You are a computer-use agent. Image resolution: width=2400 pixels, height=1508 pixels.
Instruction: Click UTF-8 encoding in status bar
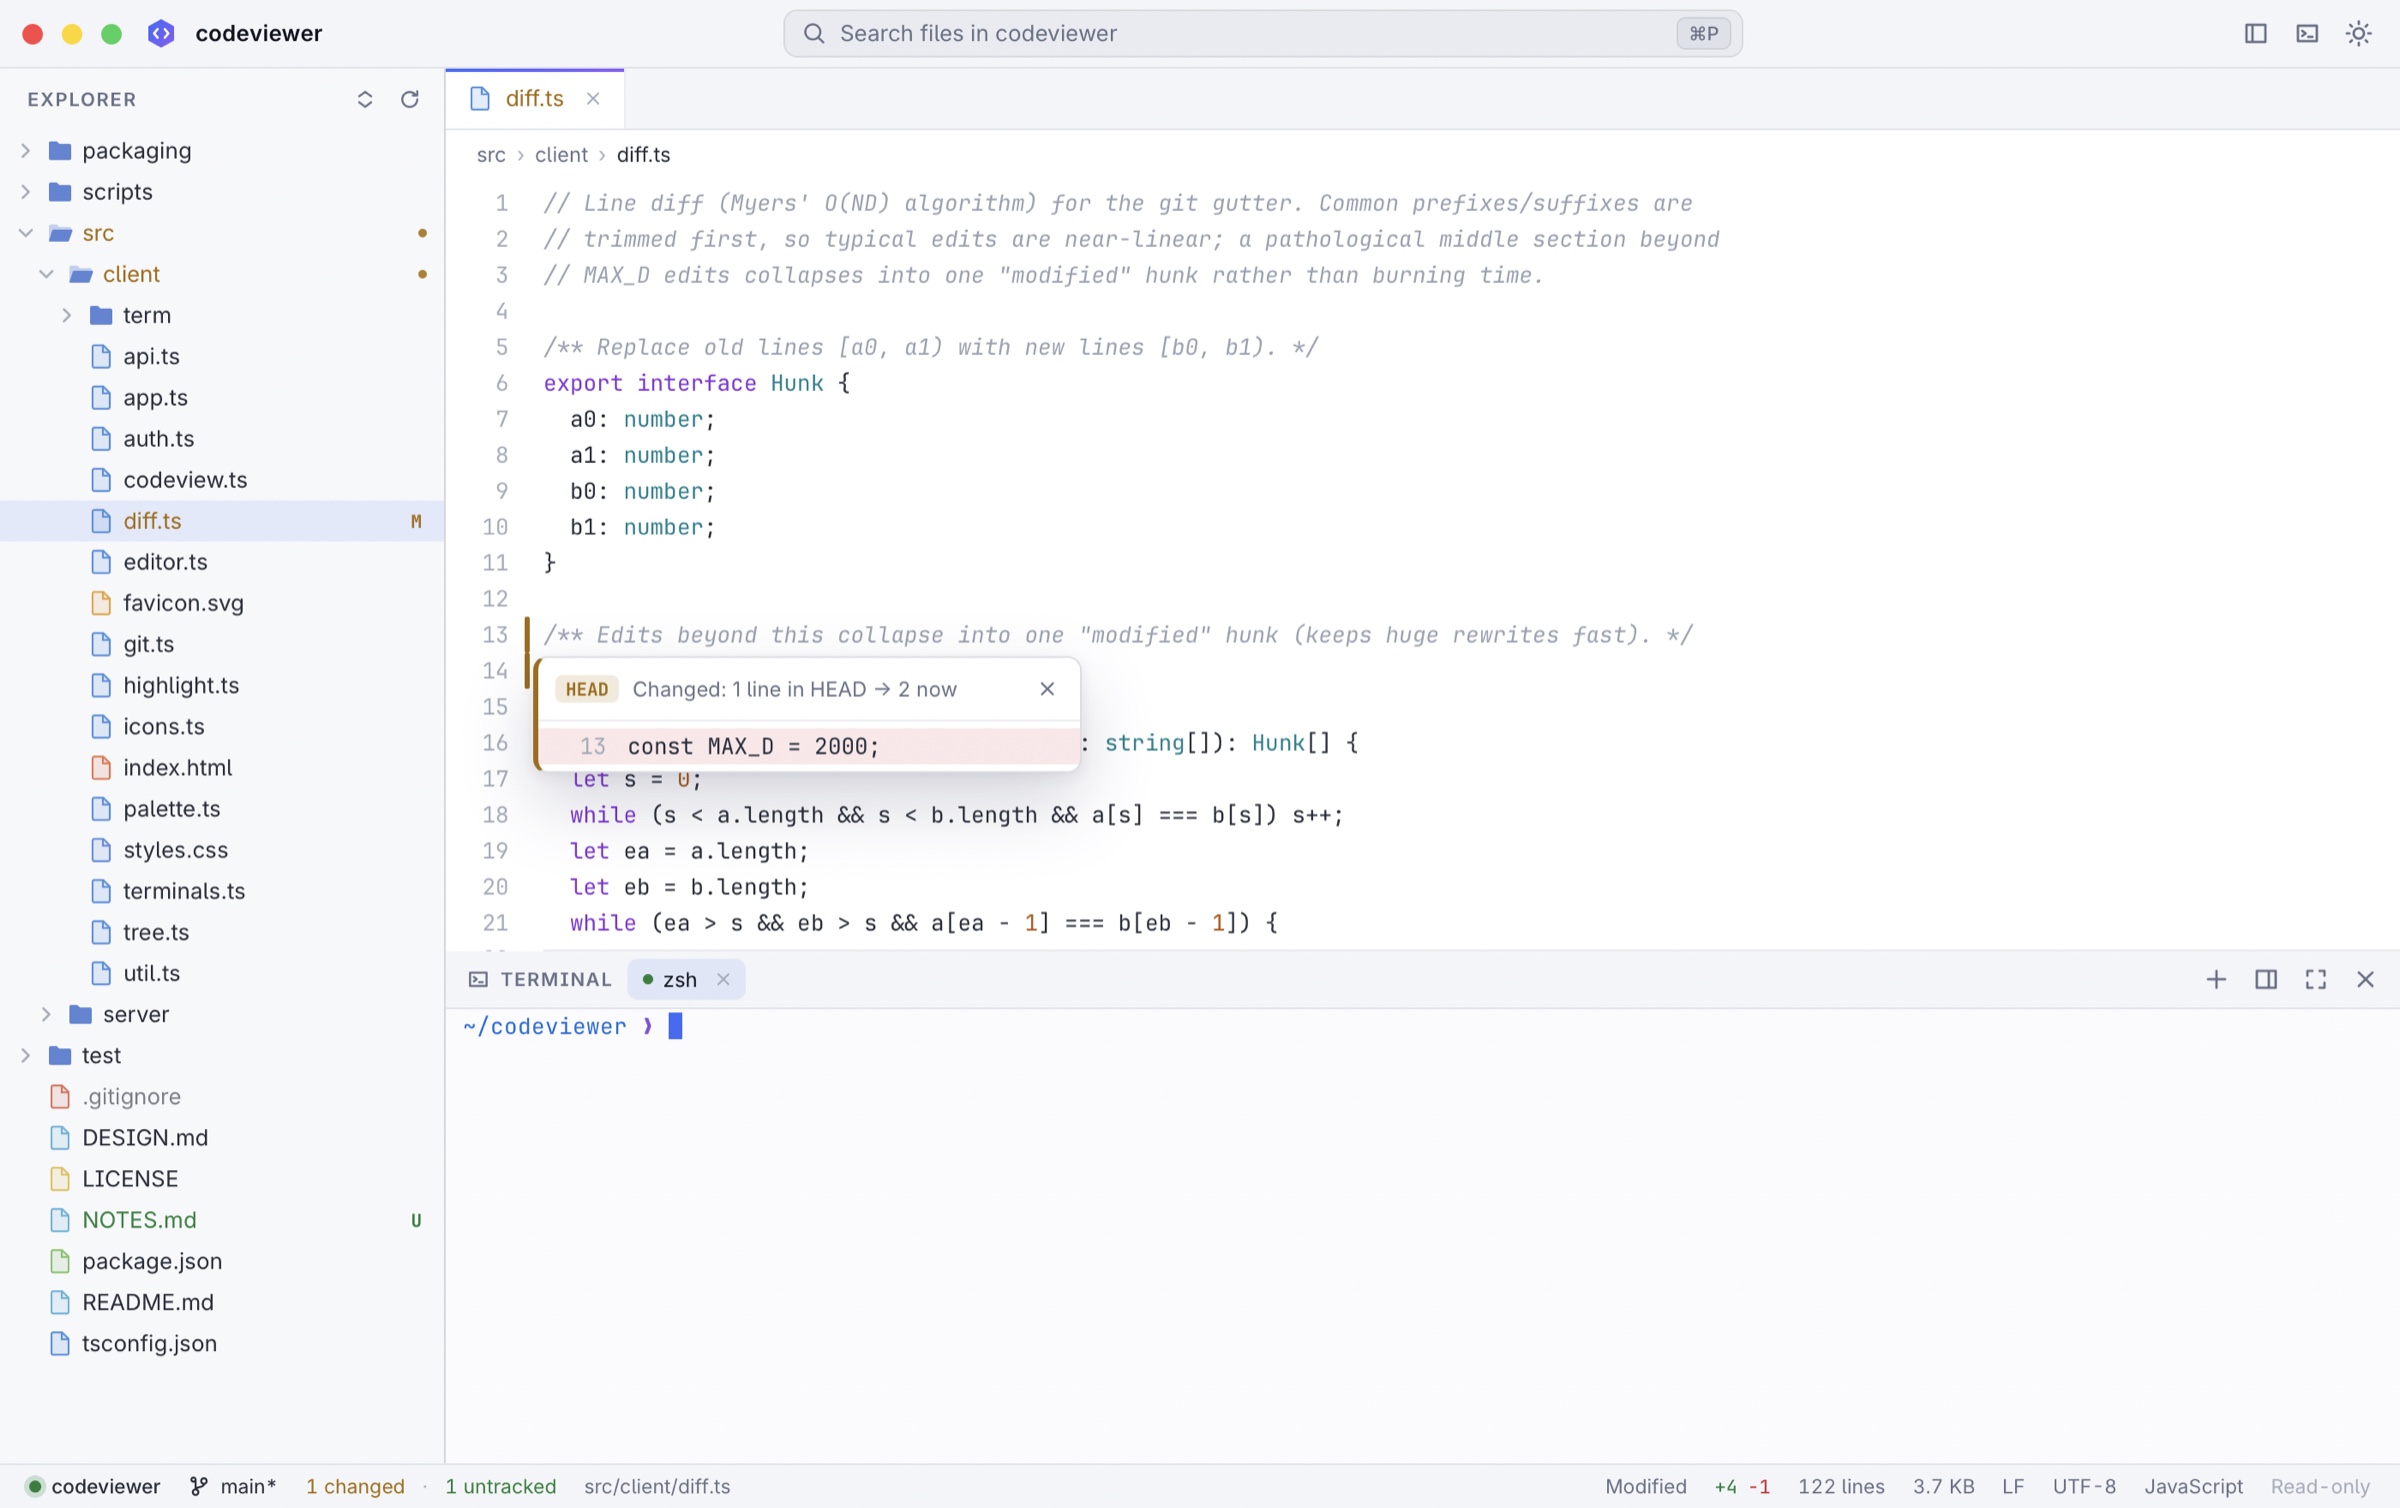pyautogui.click(x=2084, y=1486)
